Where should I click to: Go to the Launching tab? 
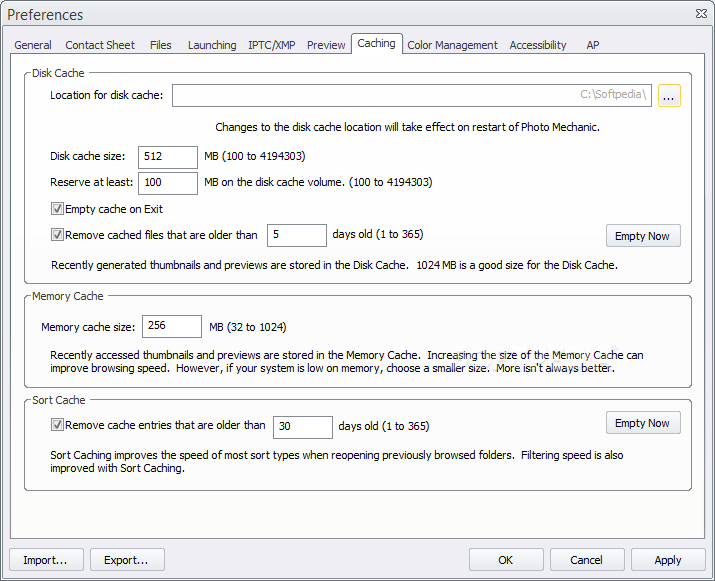[212, 45]
